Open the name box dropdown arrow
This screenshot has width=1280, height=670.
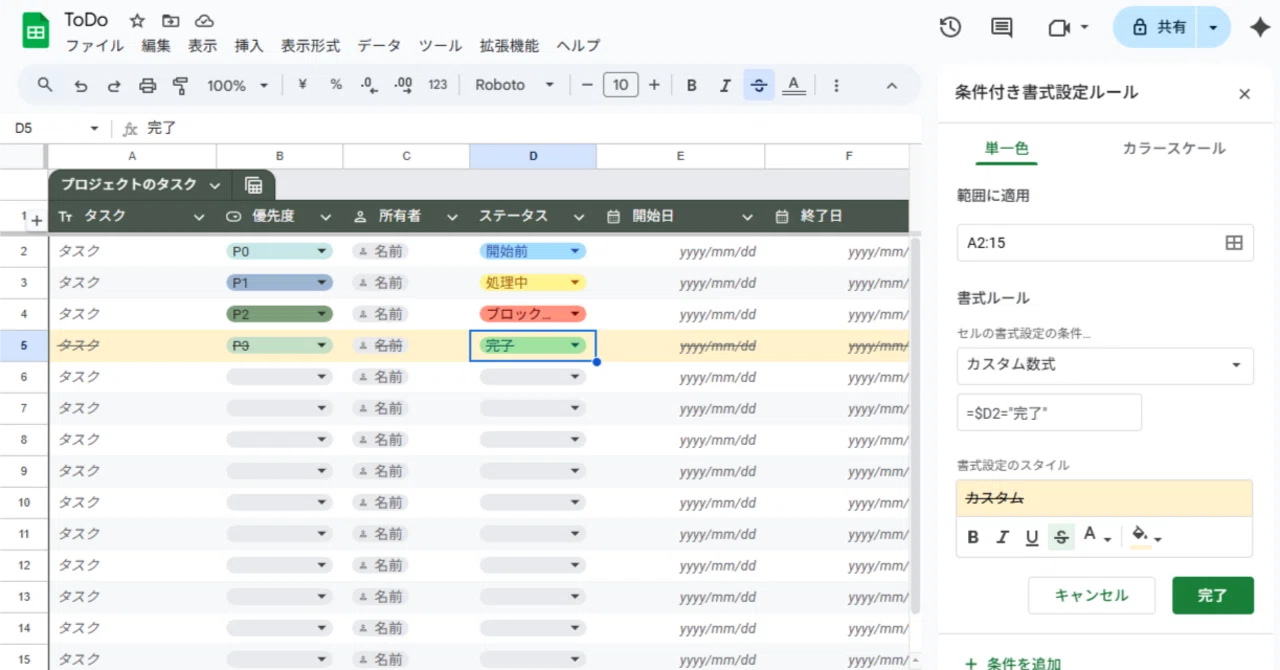(95, 129)
